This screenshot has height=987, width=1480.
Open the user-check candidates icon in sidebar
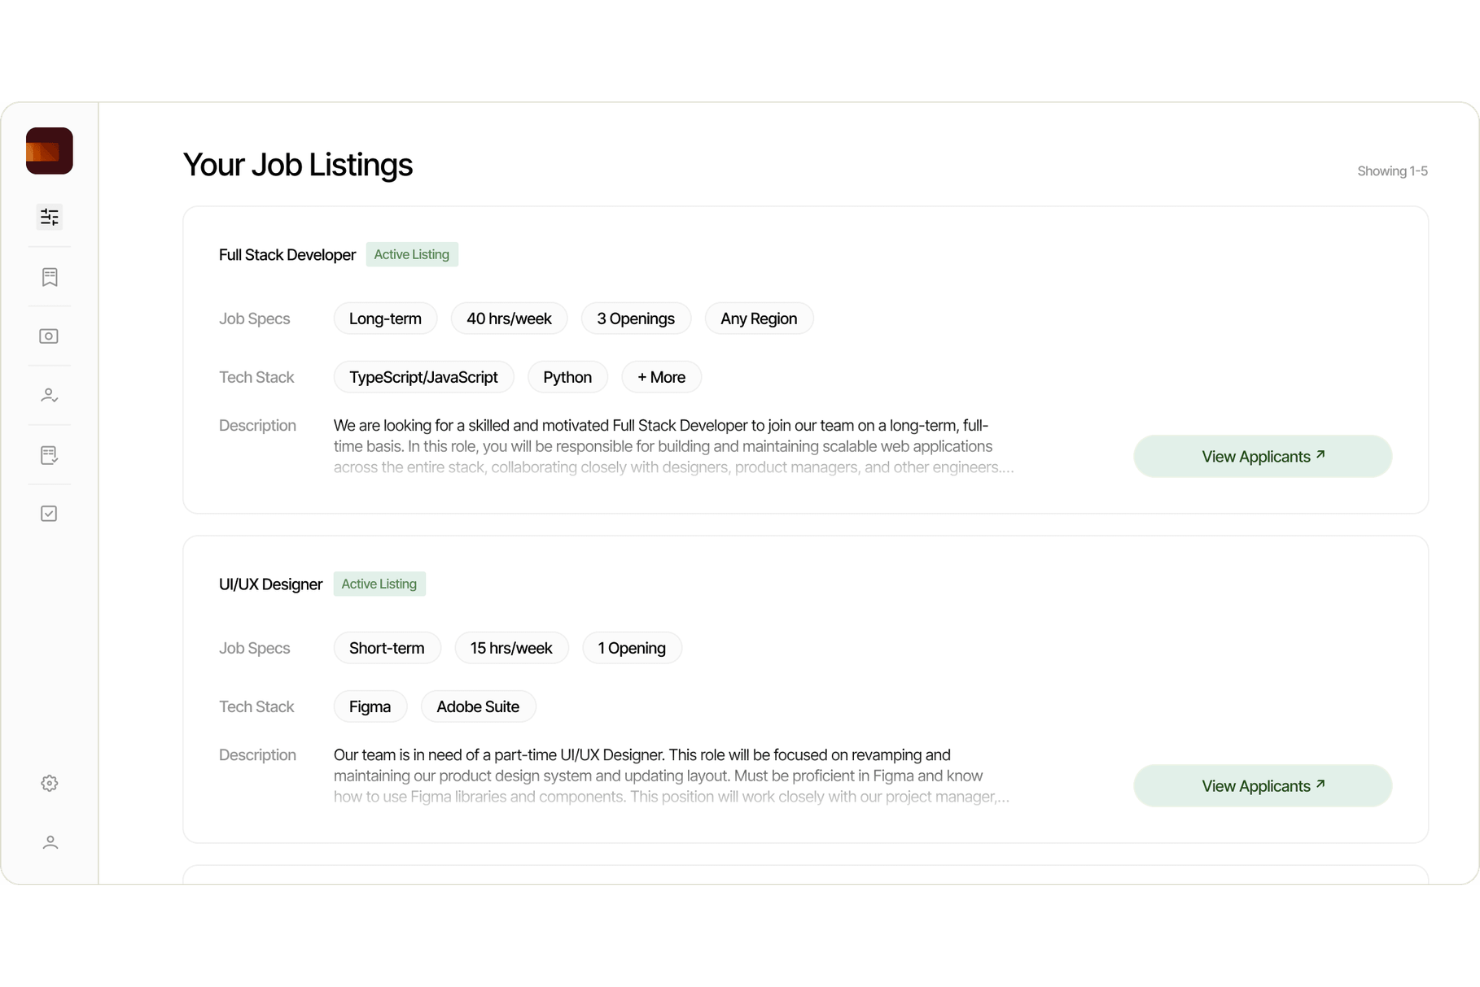click(49, 395)
